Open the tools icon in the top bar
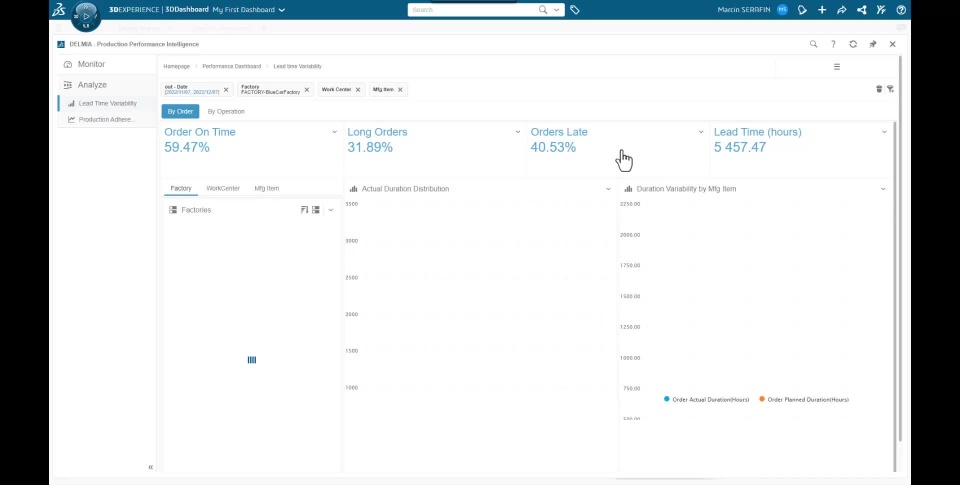960x485 pixels. tap(881, 10)
